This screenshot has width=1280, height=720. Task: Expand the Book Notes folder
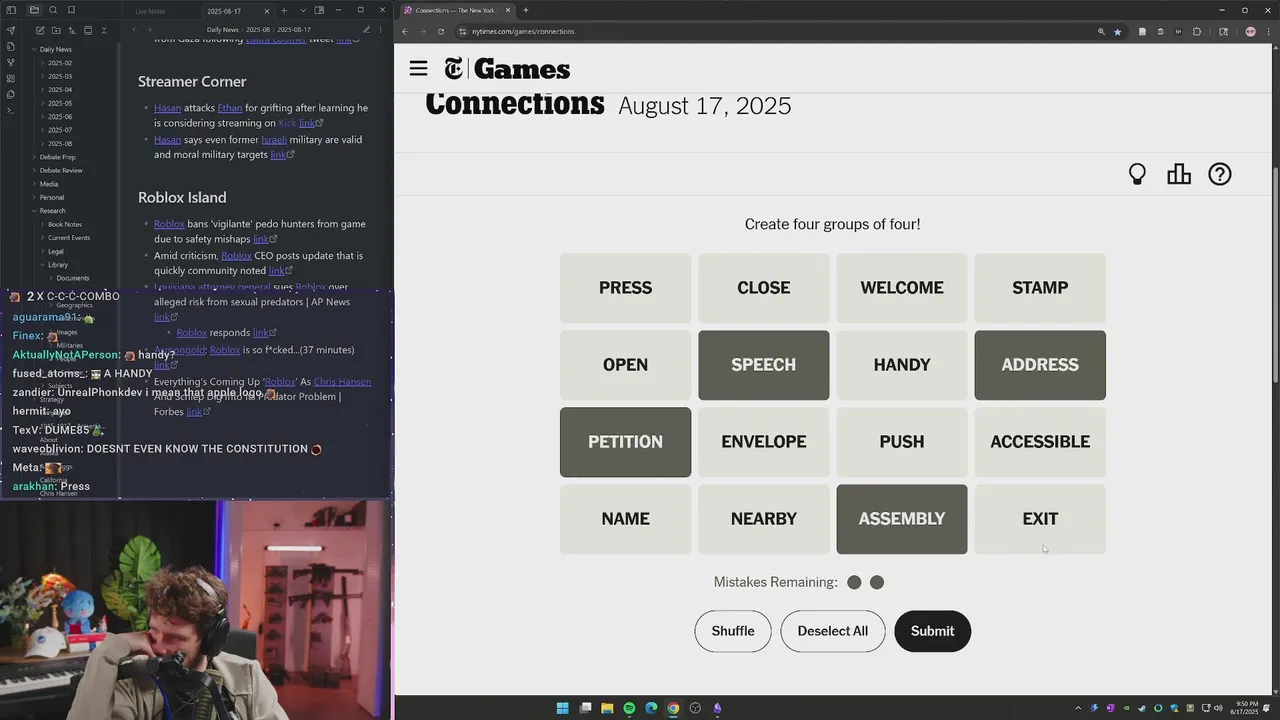[65, 224]
